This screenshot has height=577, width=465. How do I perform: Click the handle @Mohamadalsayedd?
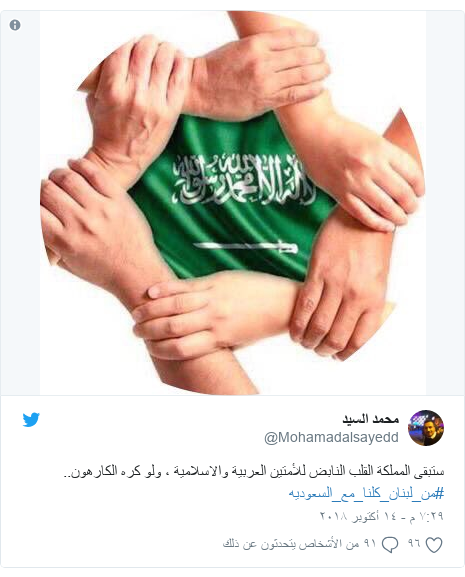331,437
